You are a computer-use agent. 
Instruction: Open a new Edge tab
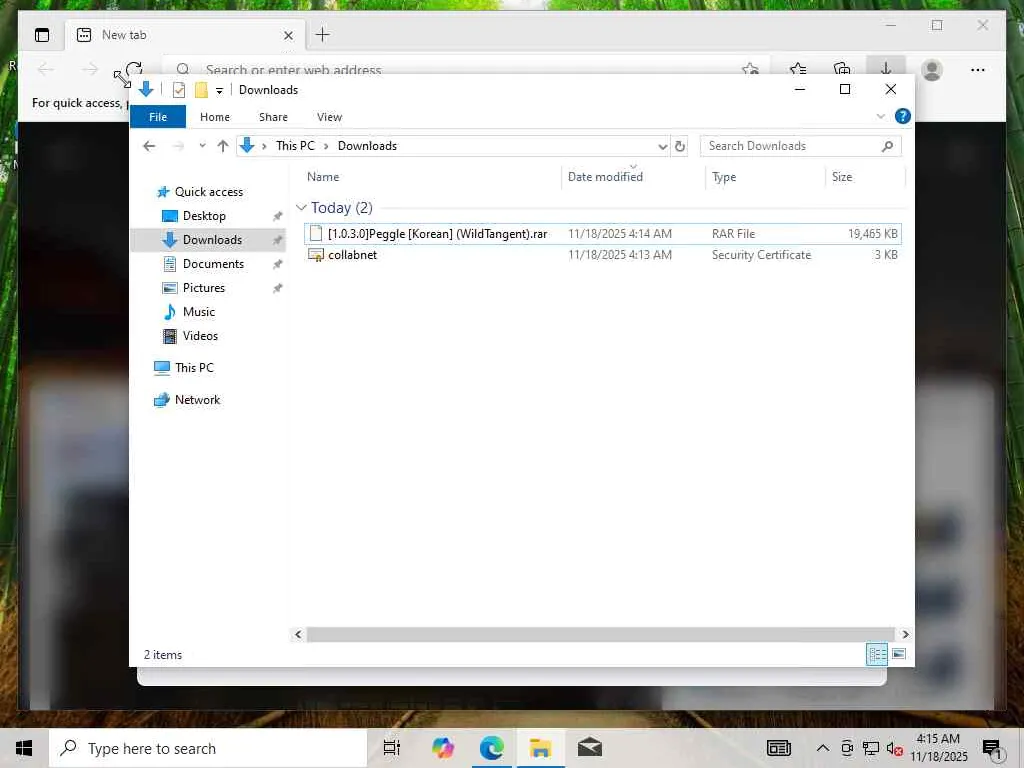(323, 35)
